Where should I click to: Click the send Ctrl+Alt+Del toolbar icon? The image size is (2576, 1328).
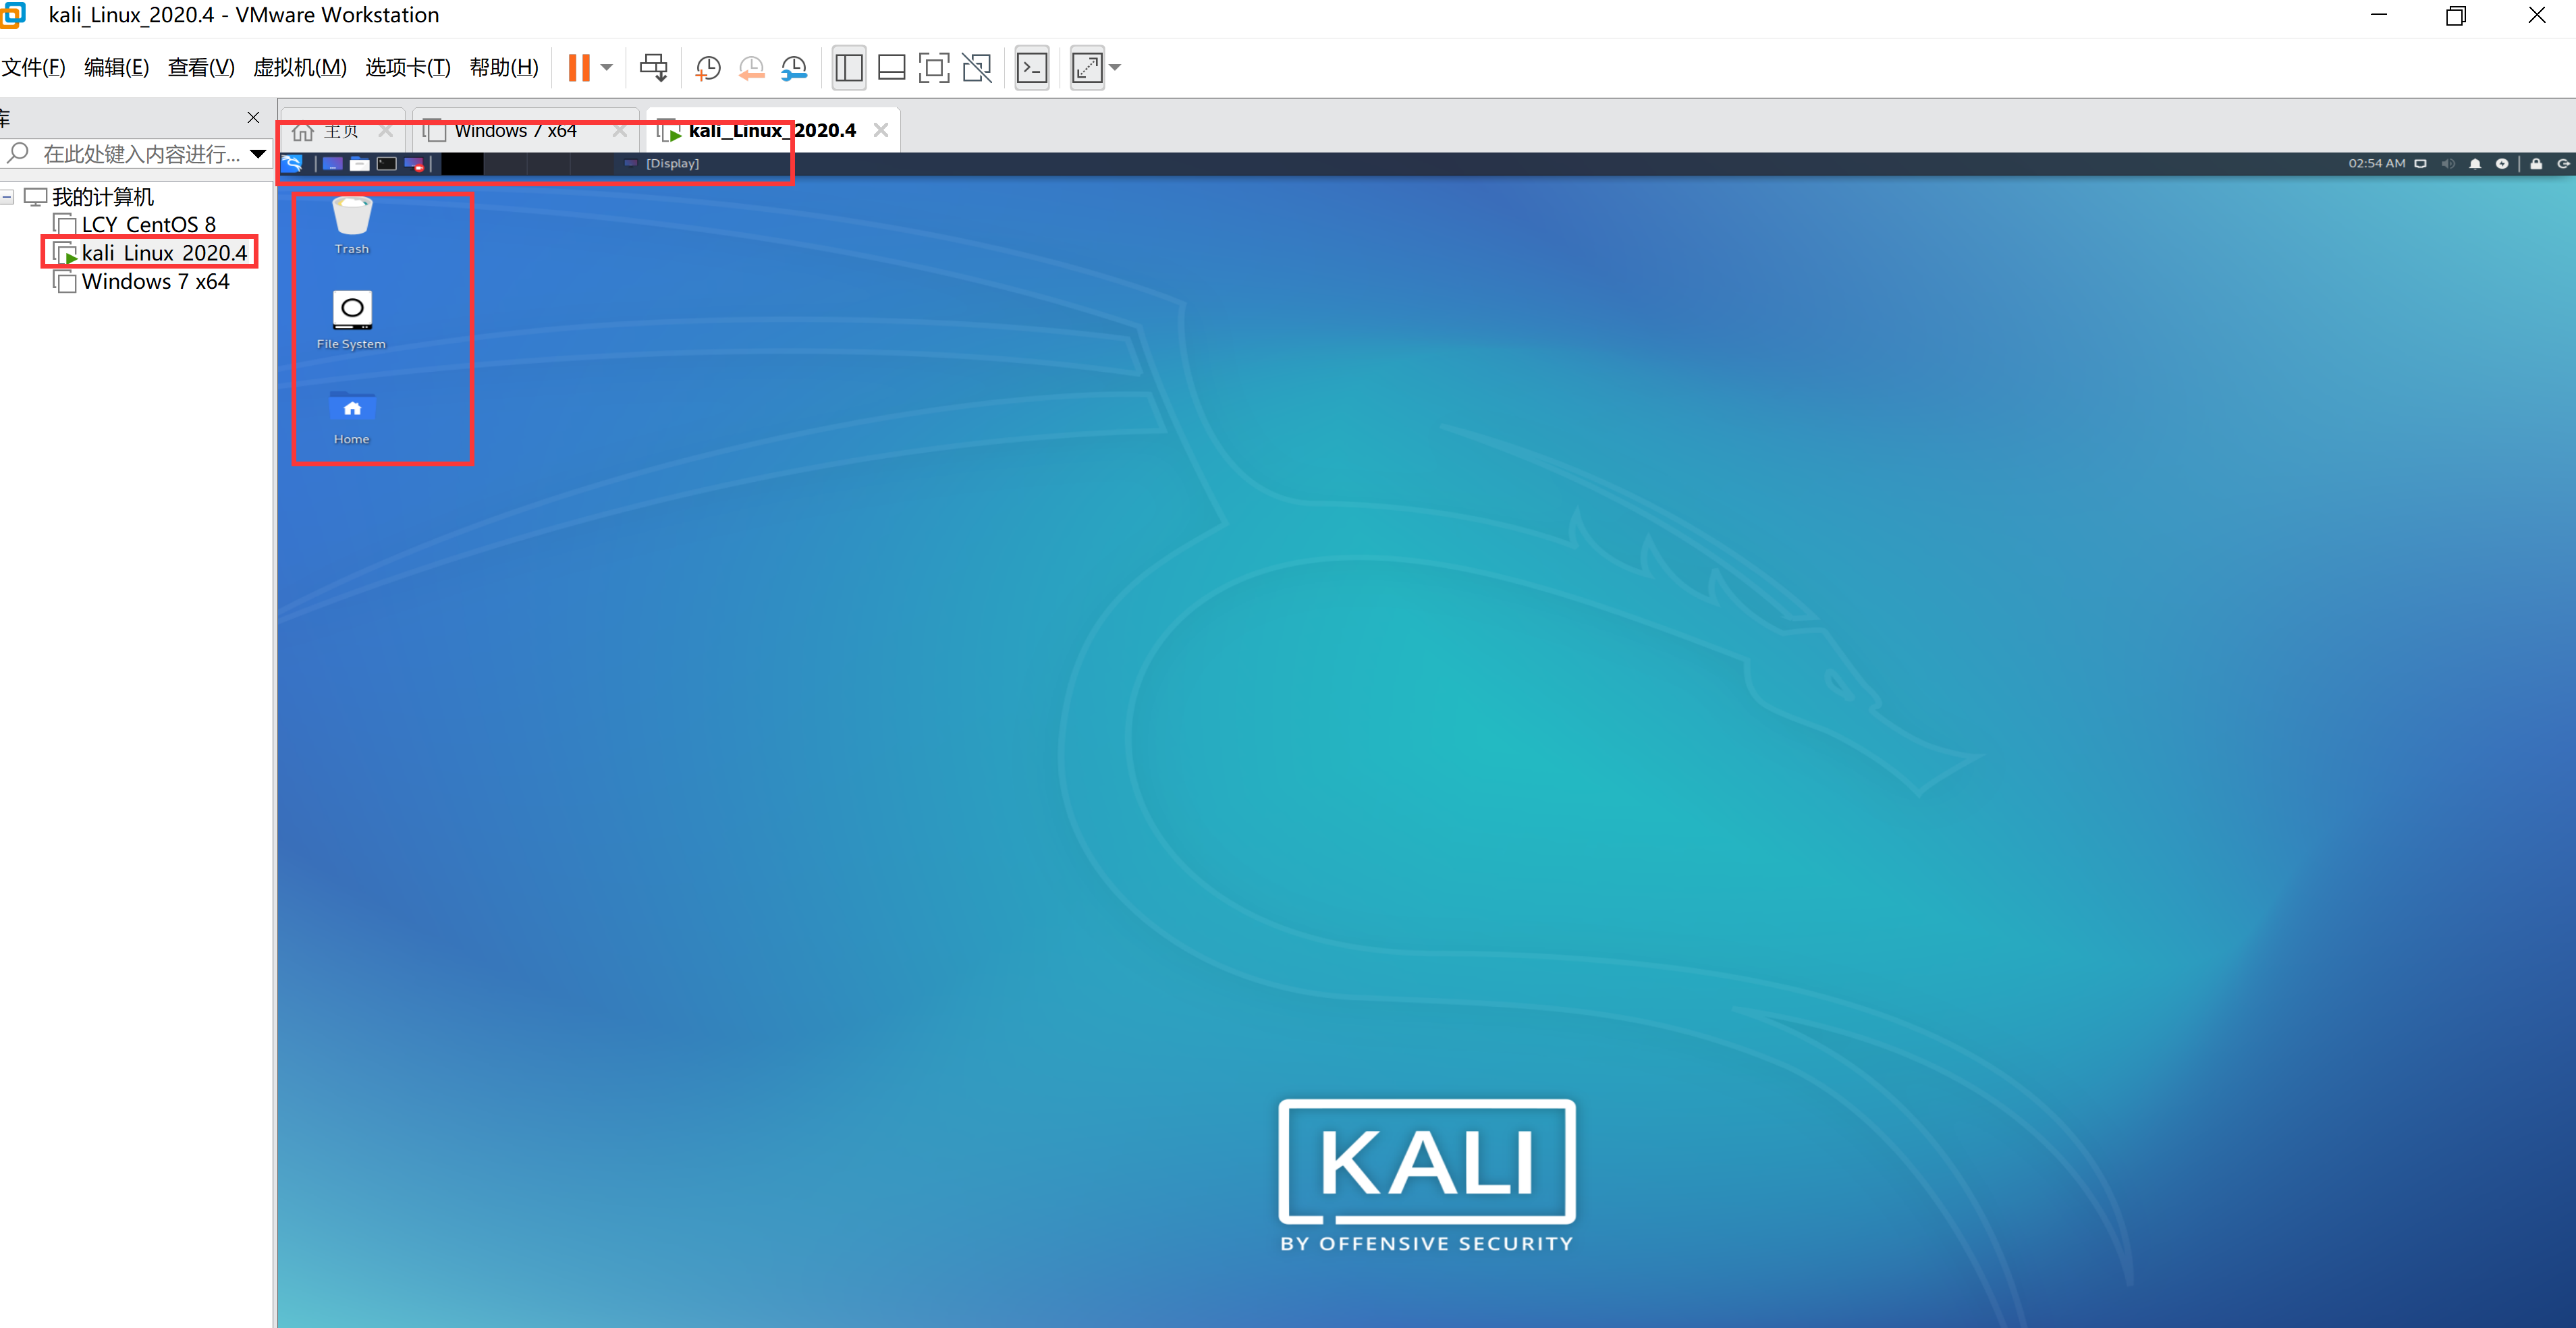pyautogui.click(x=653, y=68)
